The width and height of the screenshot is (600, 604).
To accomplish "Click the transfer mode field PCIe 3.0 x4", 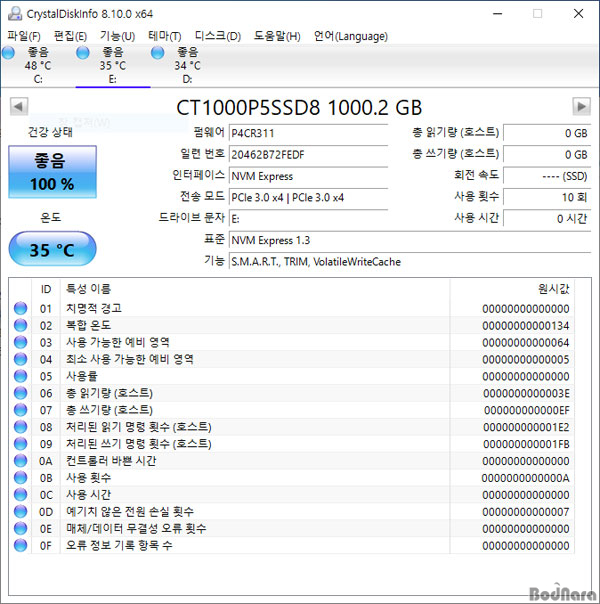I will [x=308, y=198].
